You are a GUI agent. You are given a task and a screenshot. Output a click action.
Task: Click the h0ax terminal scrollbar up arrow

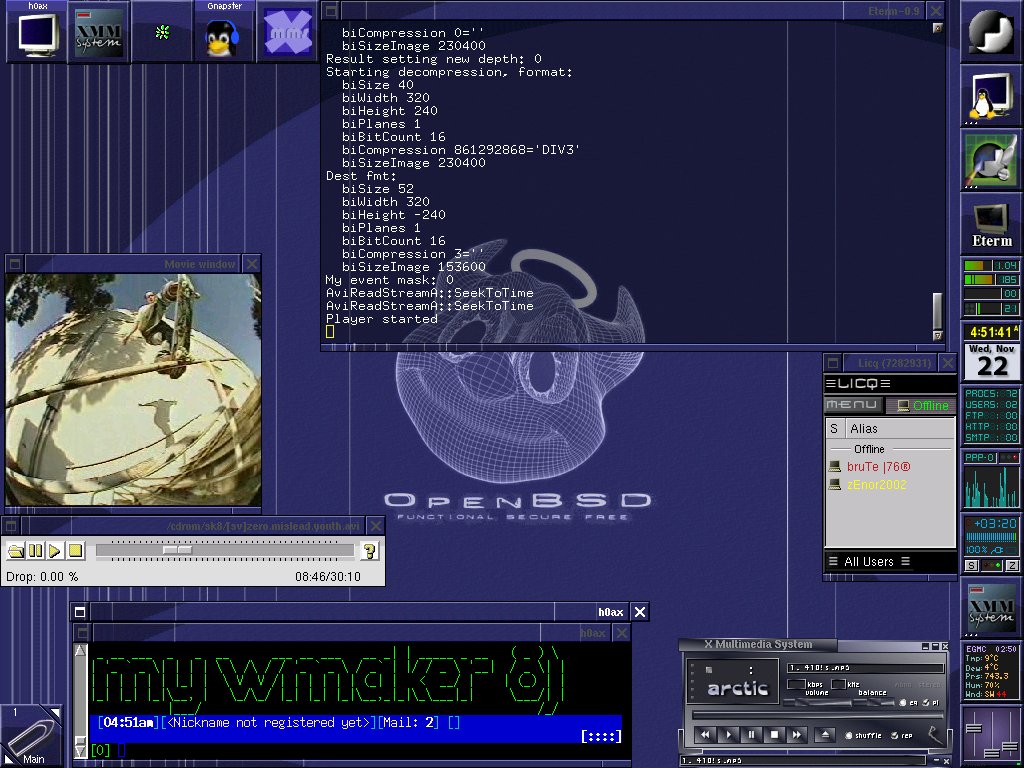(80, 650)
